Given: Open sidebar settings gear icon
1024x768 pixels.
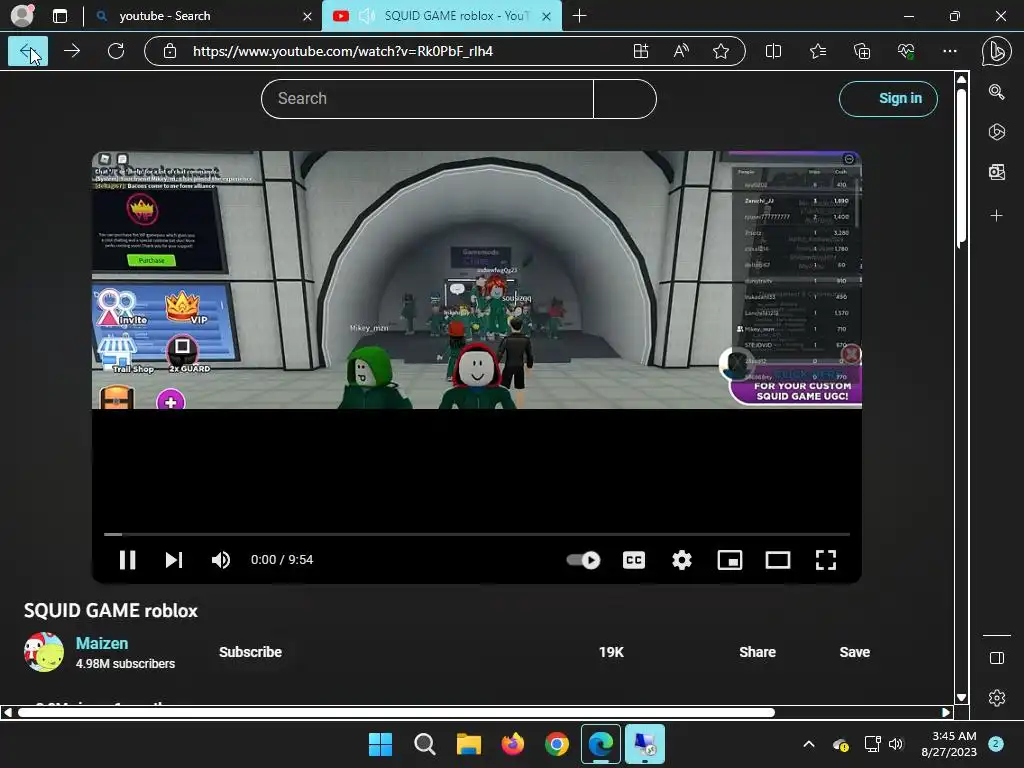Looking at the screenshot, I should [997, 698].
